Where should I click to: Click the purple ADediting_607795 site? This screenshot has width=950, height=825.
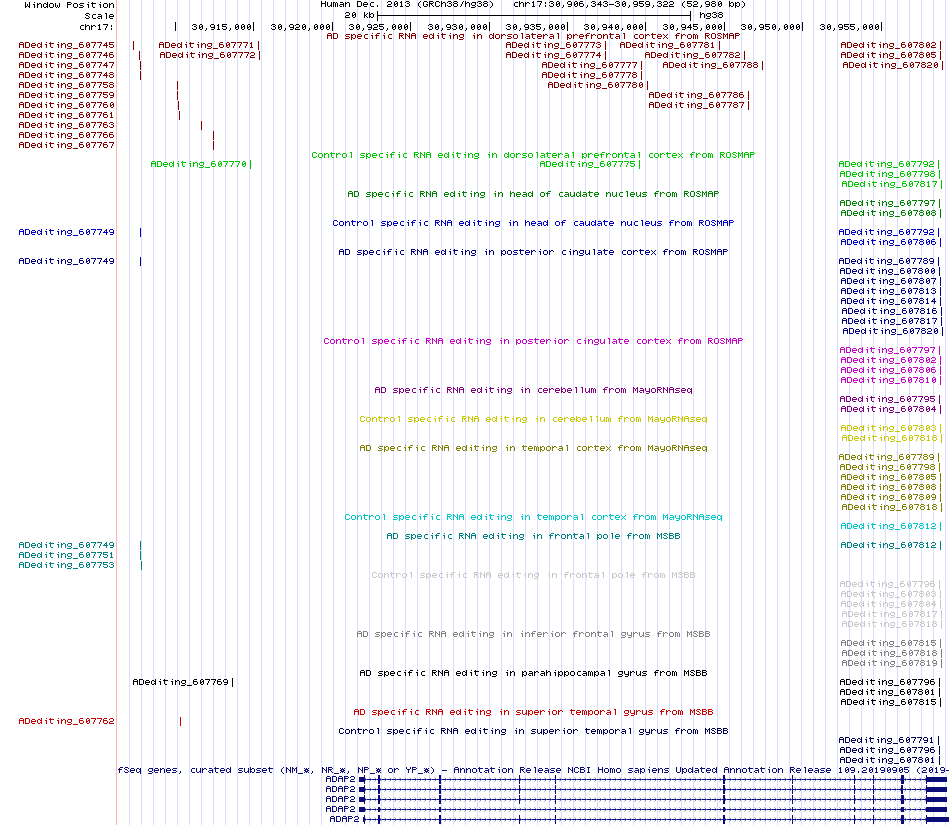point(890,399)
